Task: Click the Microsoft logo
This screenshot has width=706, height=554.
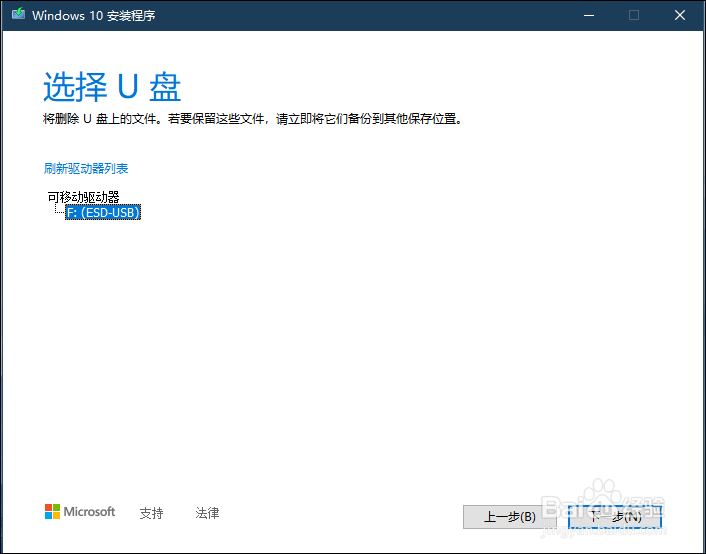Action: click(80, 512)
